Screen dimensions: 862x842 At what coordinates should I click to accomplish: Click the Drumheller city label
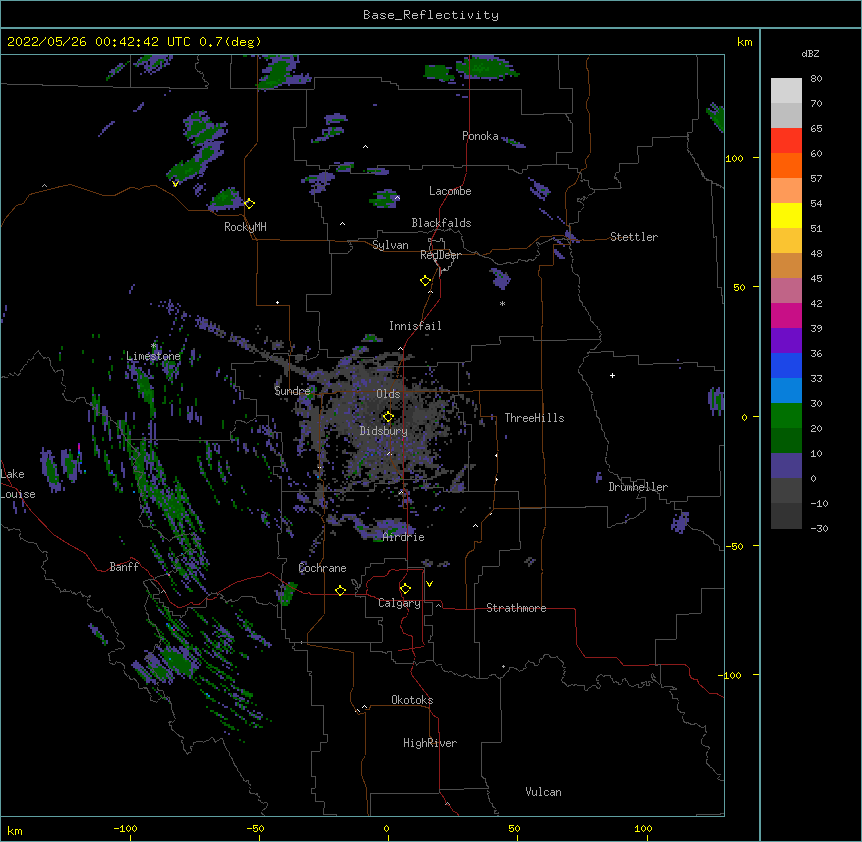[x=638, y=487]
